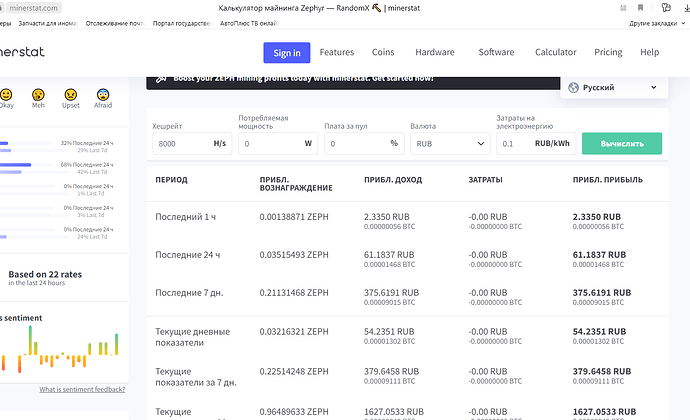Click the globe icon beside Русский

[573, 88]
